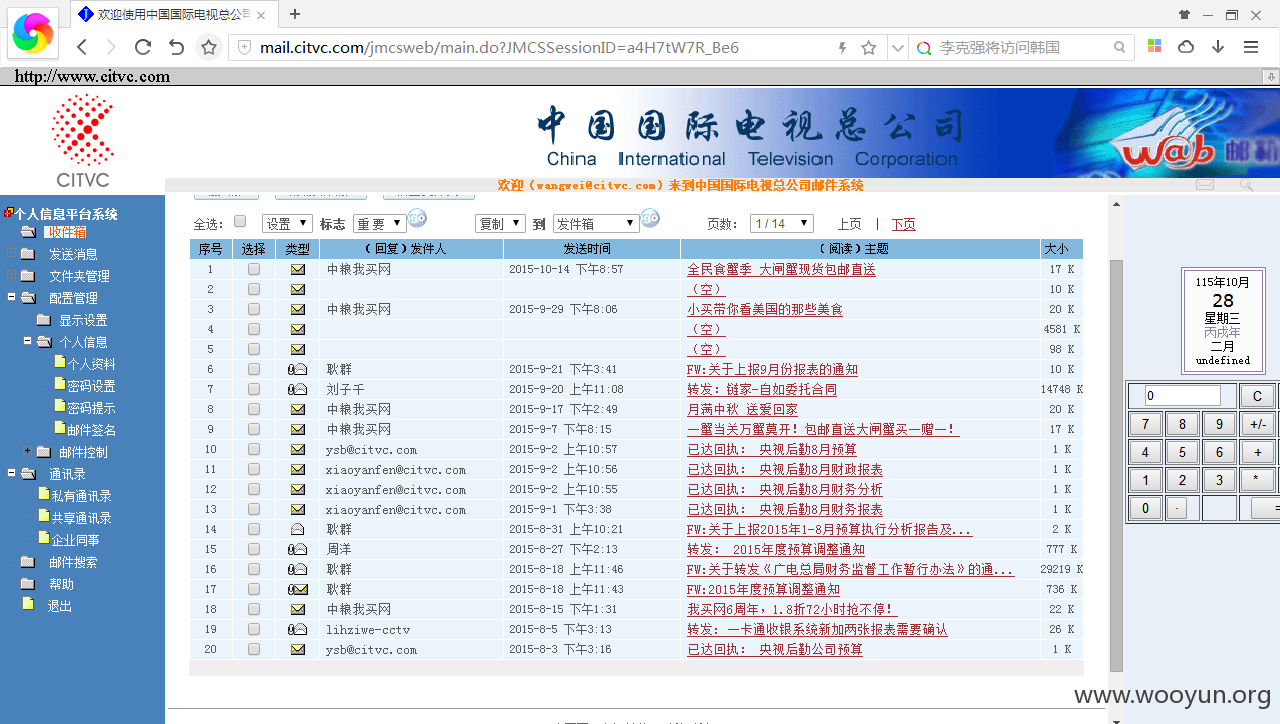Click the browser address bar URL
The image size is (1280, 724).
499,47
